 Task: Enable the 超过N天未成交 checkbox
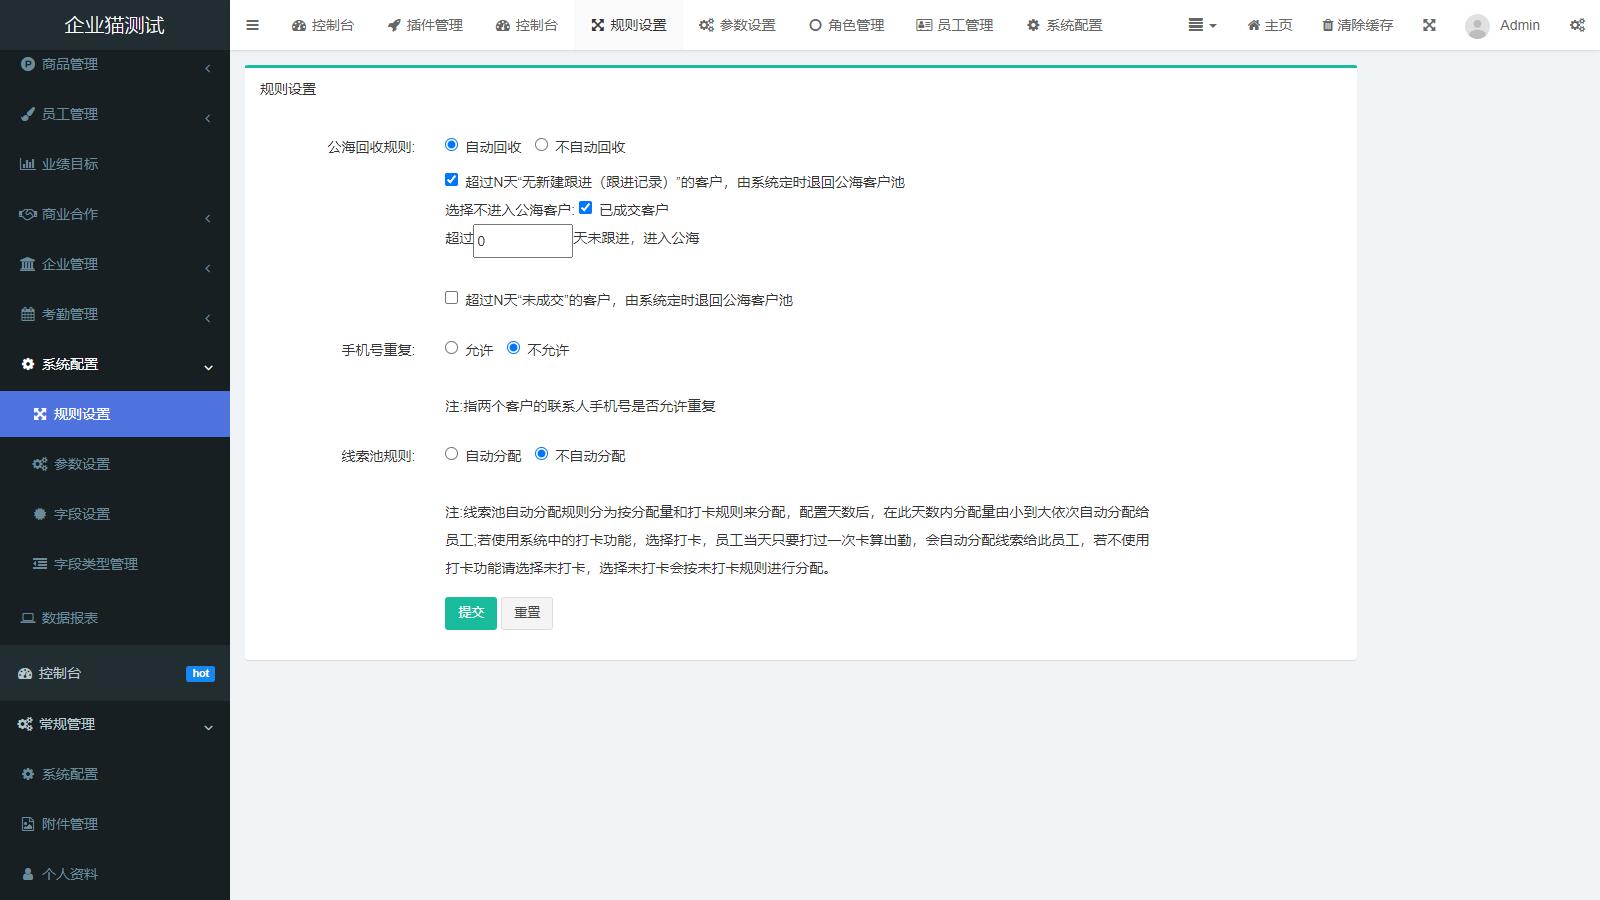click(x=451, y=298)
